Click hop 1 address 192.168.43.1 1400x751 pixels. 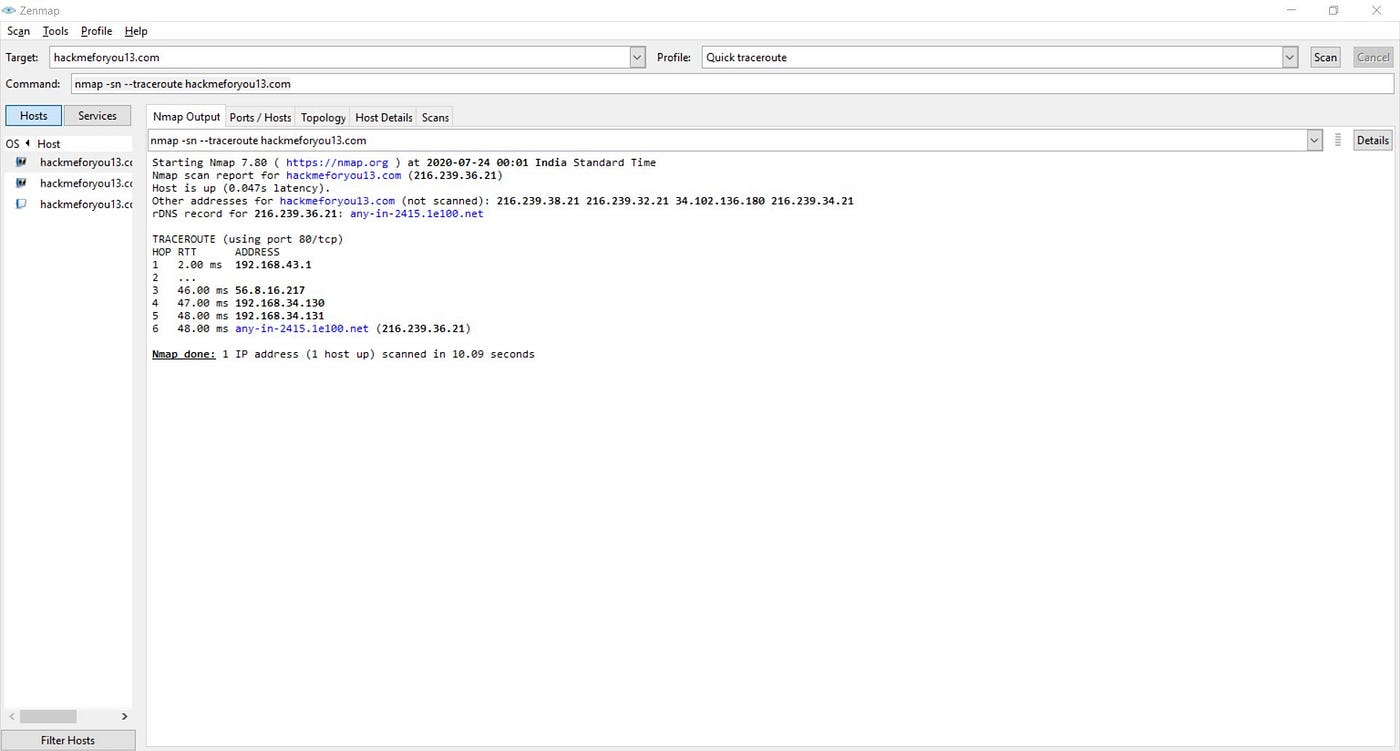(273, 265)
